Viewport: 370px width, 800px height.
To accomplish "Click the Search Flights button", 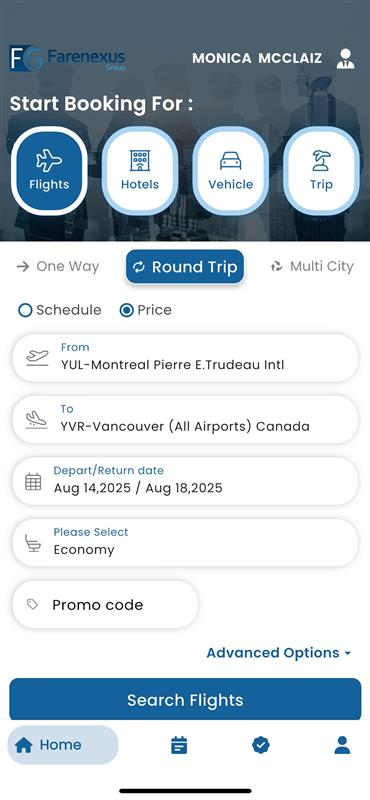I will 185,699.
